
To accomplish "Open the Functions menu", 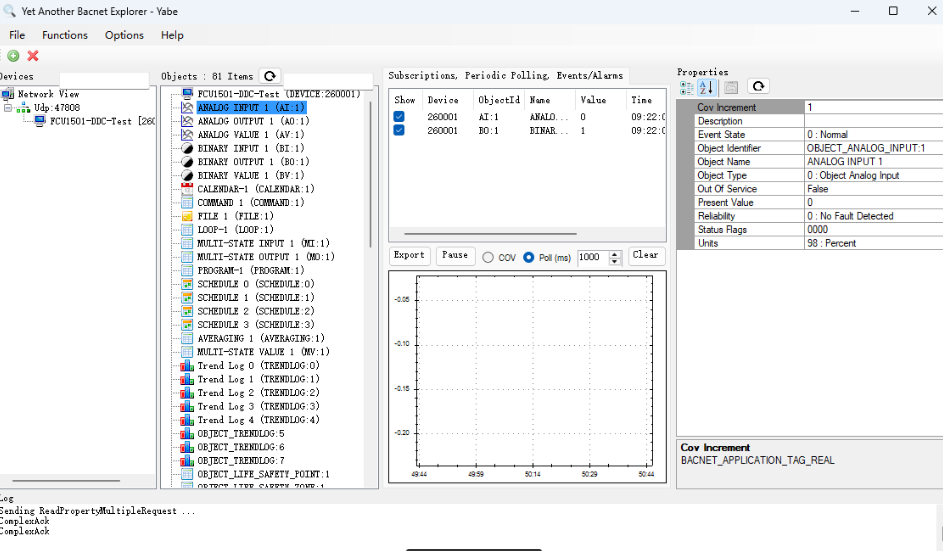I will click(65, 35).
